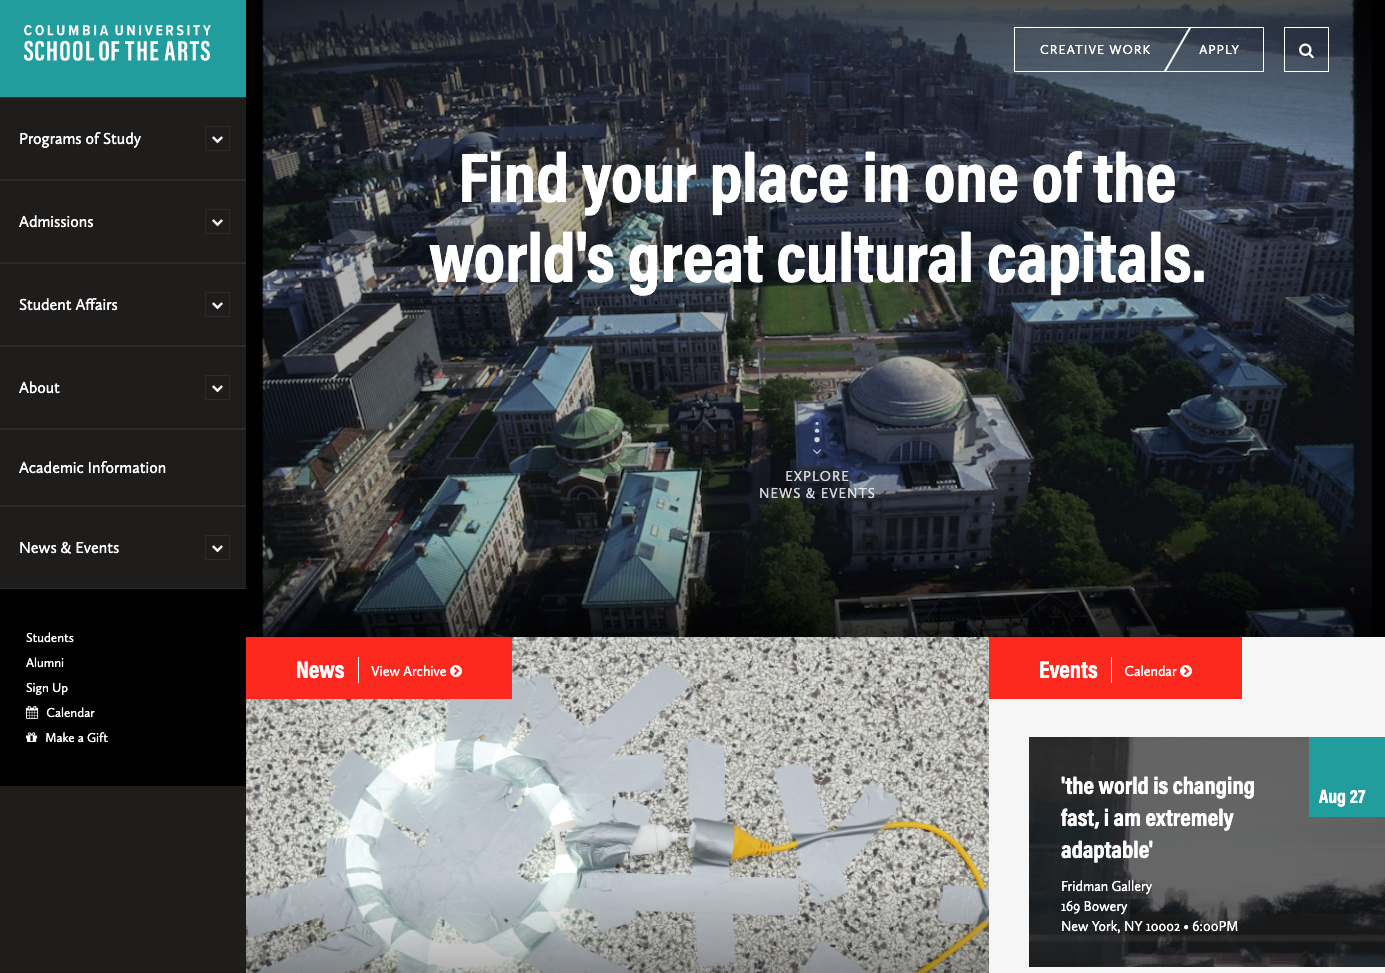Click the calendar icon in sidebar

tap(32, 713)
